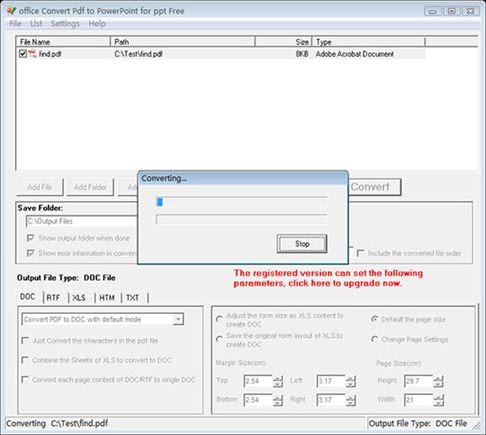Click the red upgrade to registered version link

pyautogui.click(x=328, y=278)
